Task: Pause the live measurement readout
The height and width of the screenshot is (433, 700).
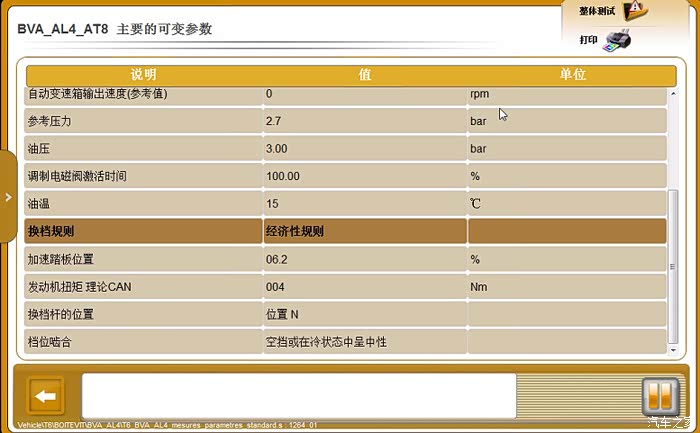Action: 654,395
